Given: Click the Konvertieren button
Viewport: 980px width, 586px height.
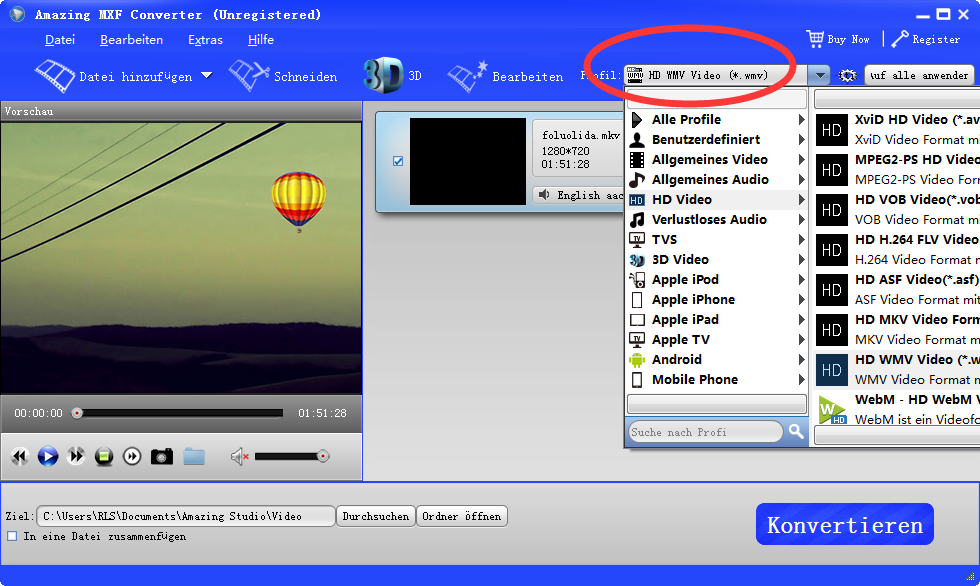Looking at the screenshot, I should [844, 524].
